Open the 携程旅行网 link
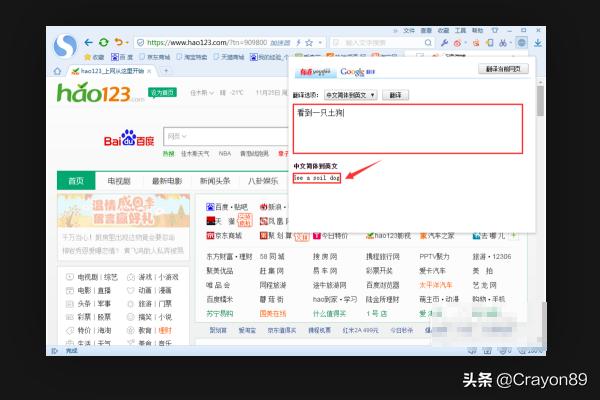The width and height of the screenshot is (600, 400). pos(383,256)
